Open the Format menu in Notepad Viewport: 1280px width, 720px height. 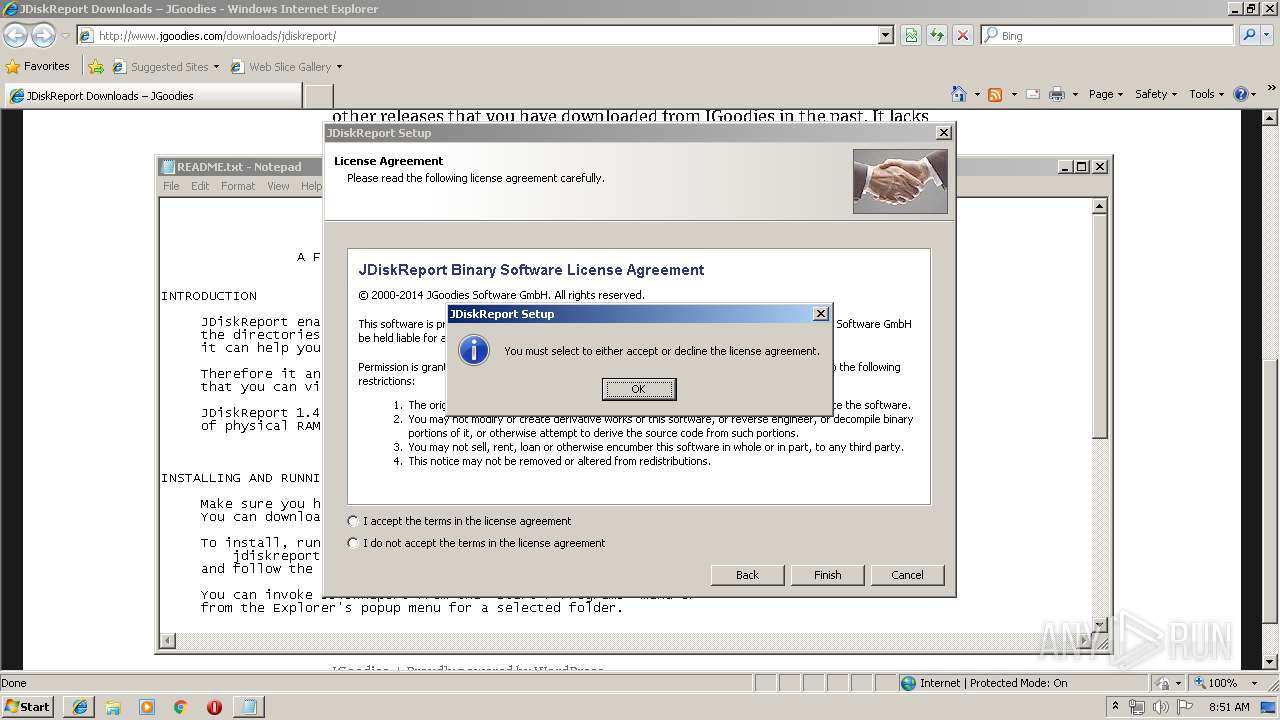tap(238, 186)
